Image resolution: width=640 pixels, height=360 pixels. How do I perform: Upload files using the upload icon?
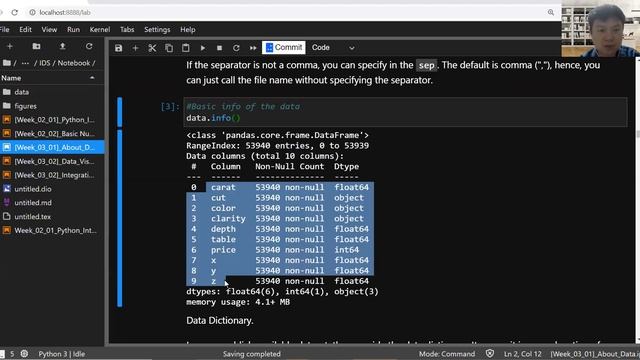[x=62, y=46]
